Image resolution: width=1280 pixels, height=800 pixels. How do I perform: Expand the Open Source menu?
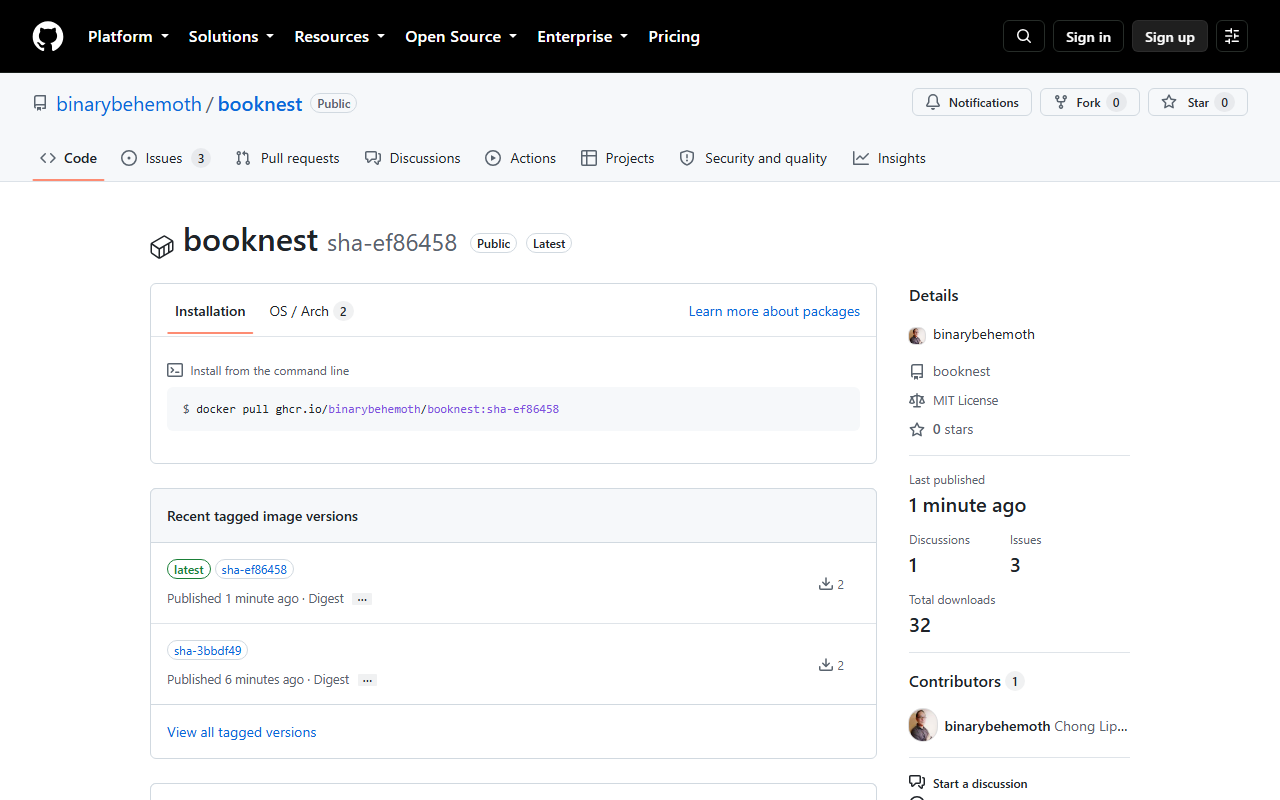click(461, 37)
